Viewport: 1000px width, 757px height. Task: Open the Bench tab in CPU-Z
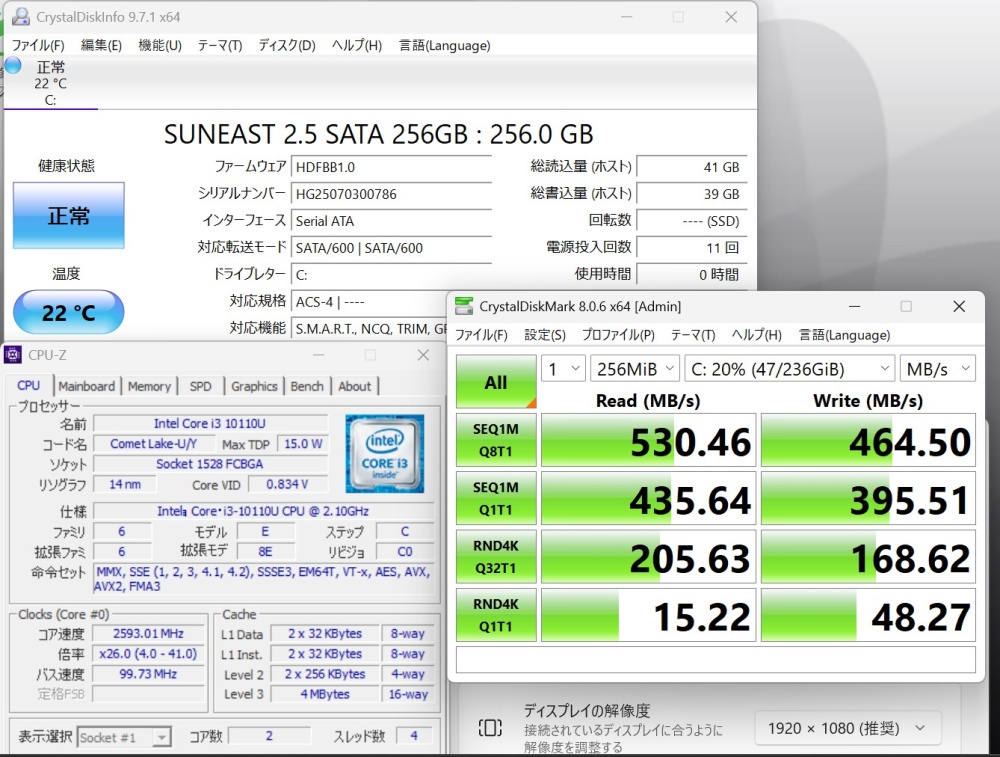pos(307,386)
